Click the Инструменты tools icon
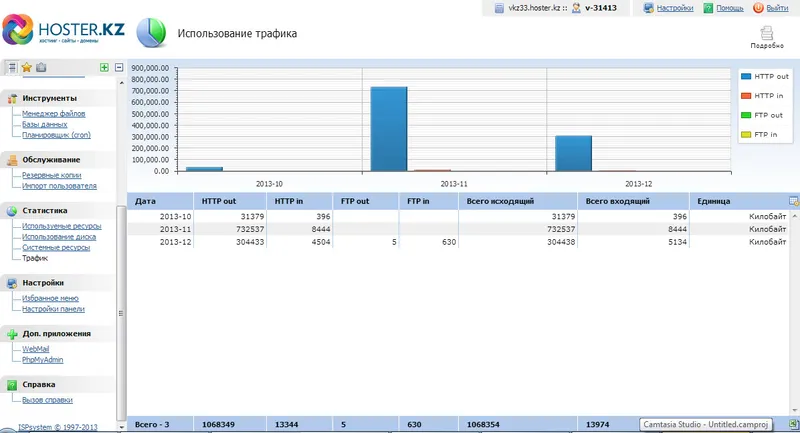The width and height of the screenshot is (800, 433). click(x=12, y=98)
